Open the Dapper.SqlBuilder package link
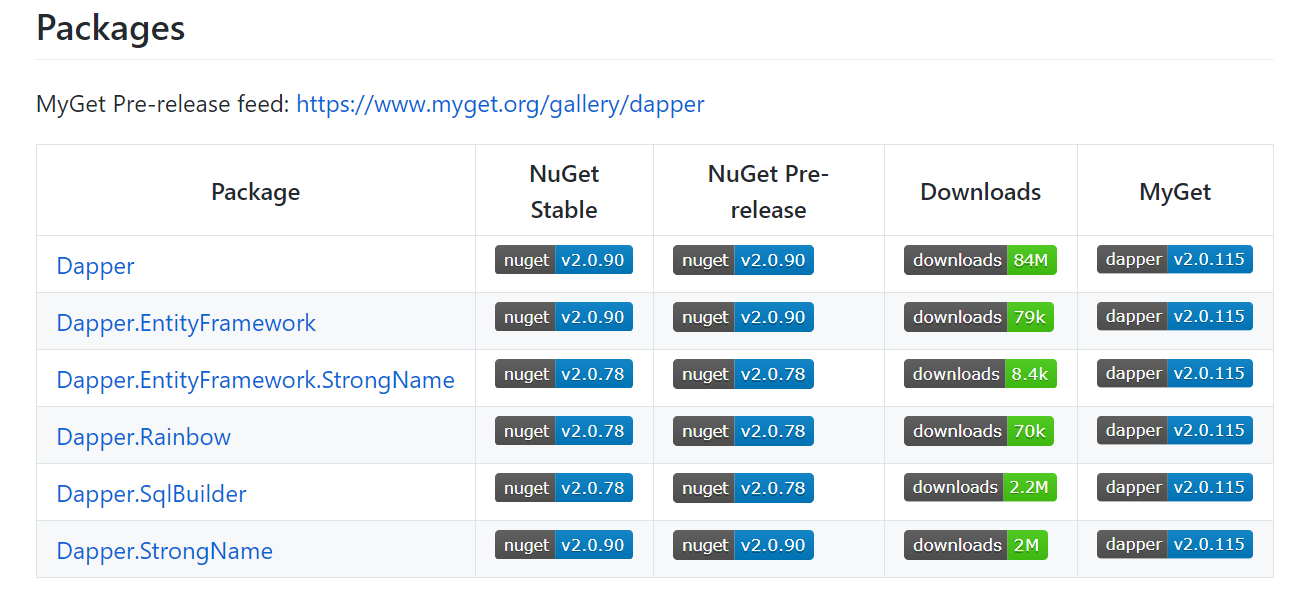Viewport: 1300px width, 604px height. point(151,494)
